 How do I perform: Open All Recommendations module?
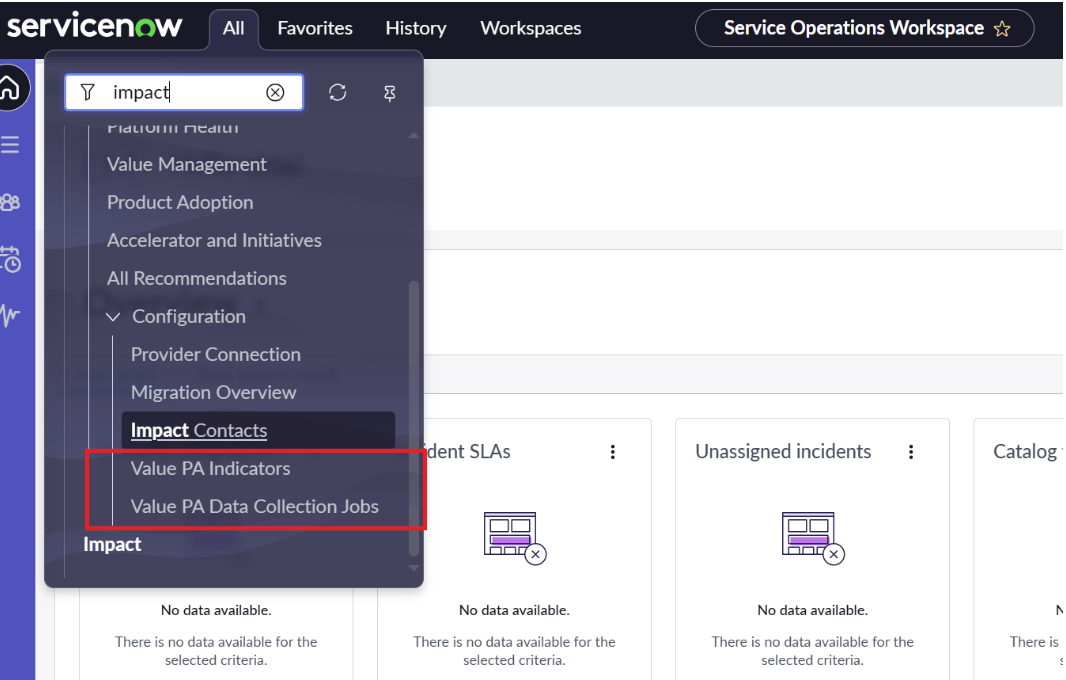click(x=196, y=279)
